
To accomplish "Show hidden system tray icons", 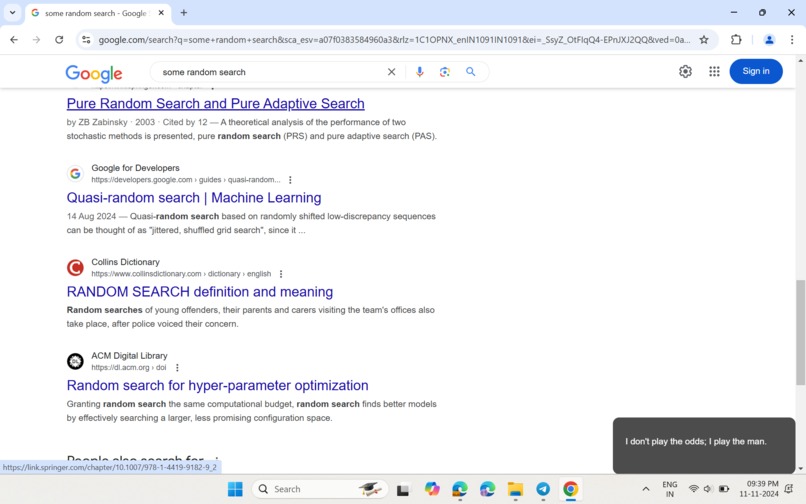I will click(x=646, y=489).
